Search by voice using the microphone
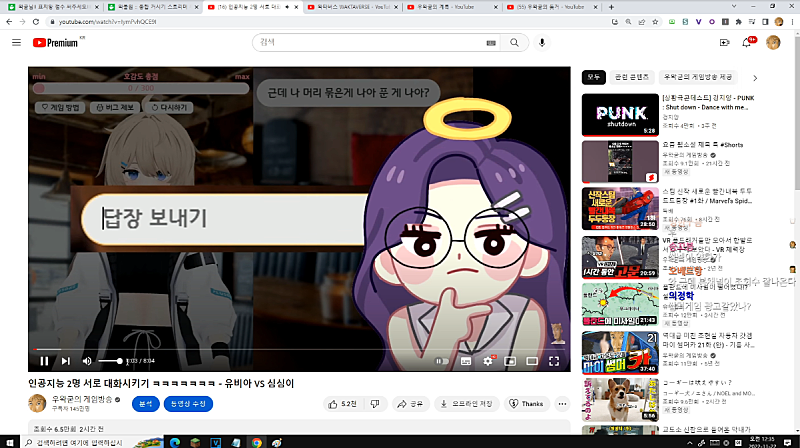The width and height of the screenshot is (800, 448). 542,43
